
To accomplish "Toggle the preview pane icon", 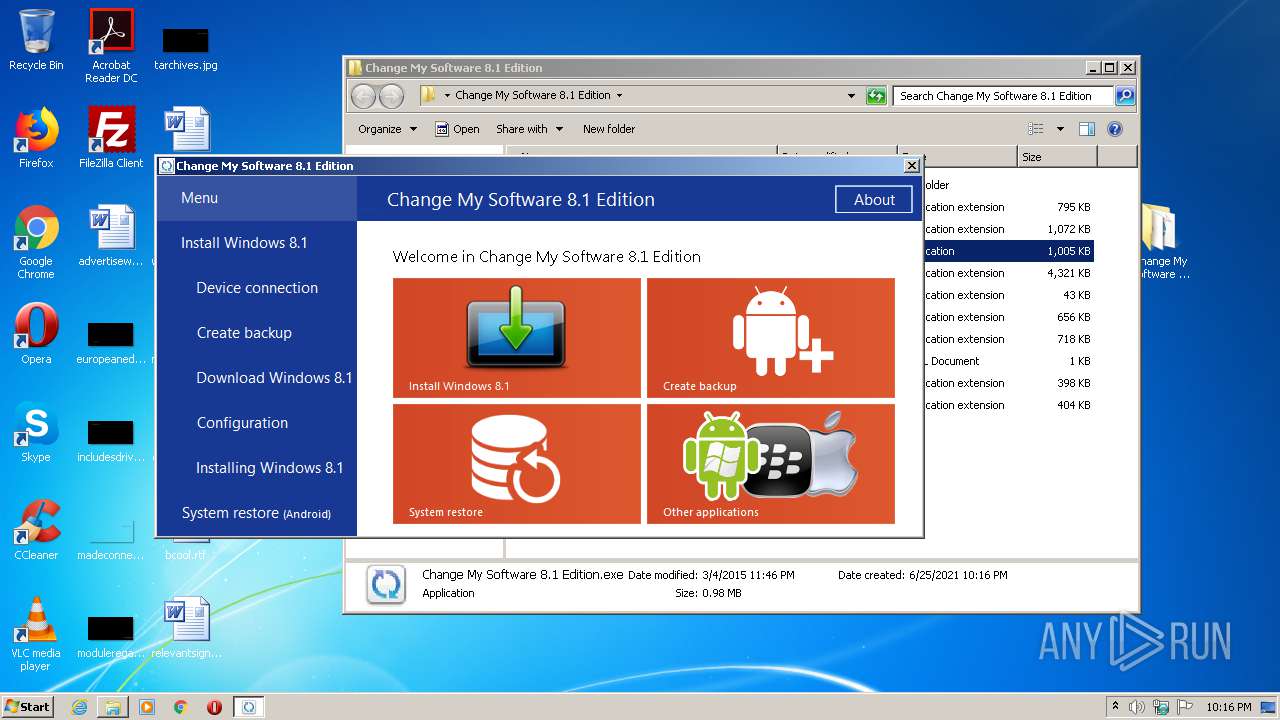I will tap(1087, 129).
